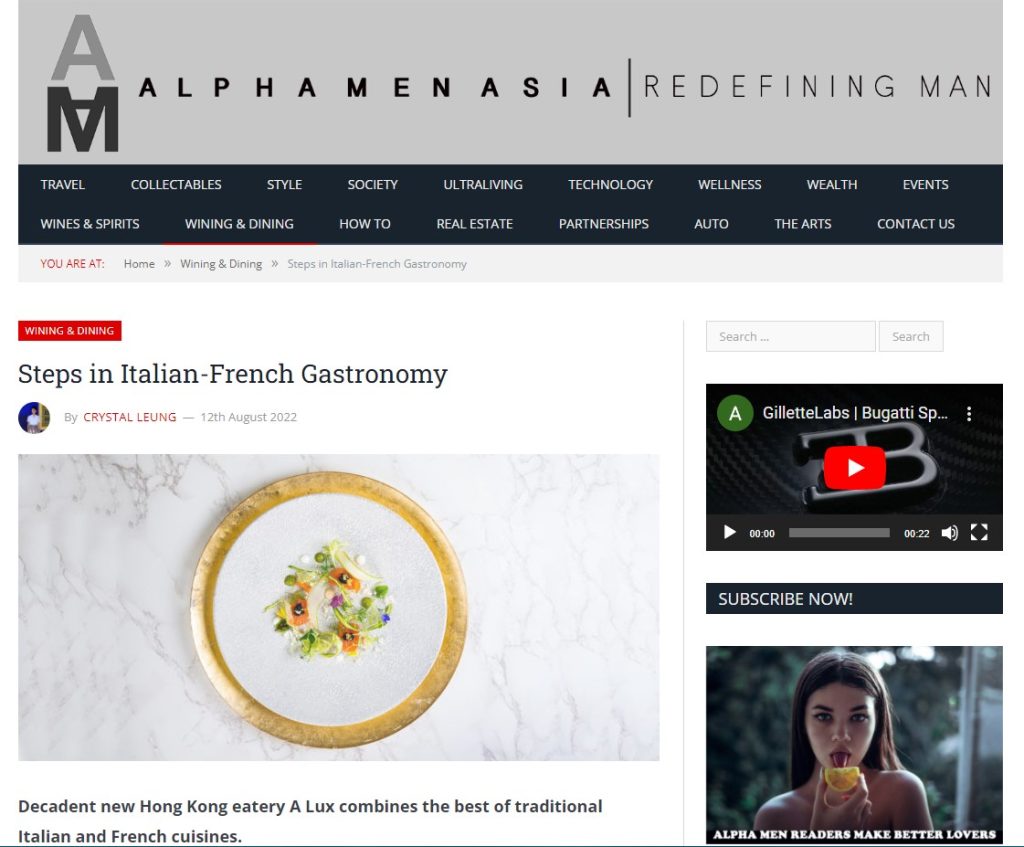Viewport: 1024px width, 847px height.
Task: Click the red Wining & Dining category tag
Action: [x=70, y=330]
